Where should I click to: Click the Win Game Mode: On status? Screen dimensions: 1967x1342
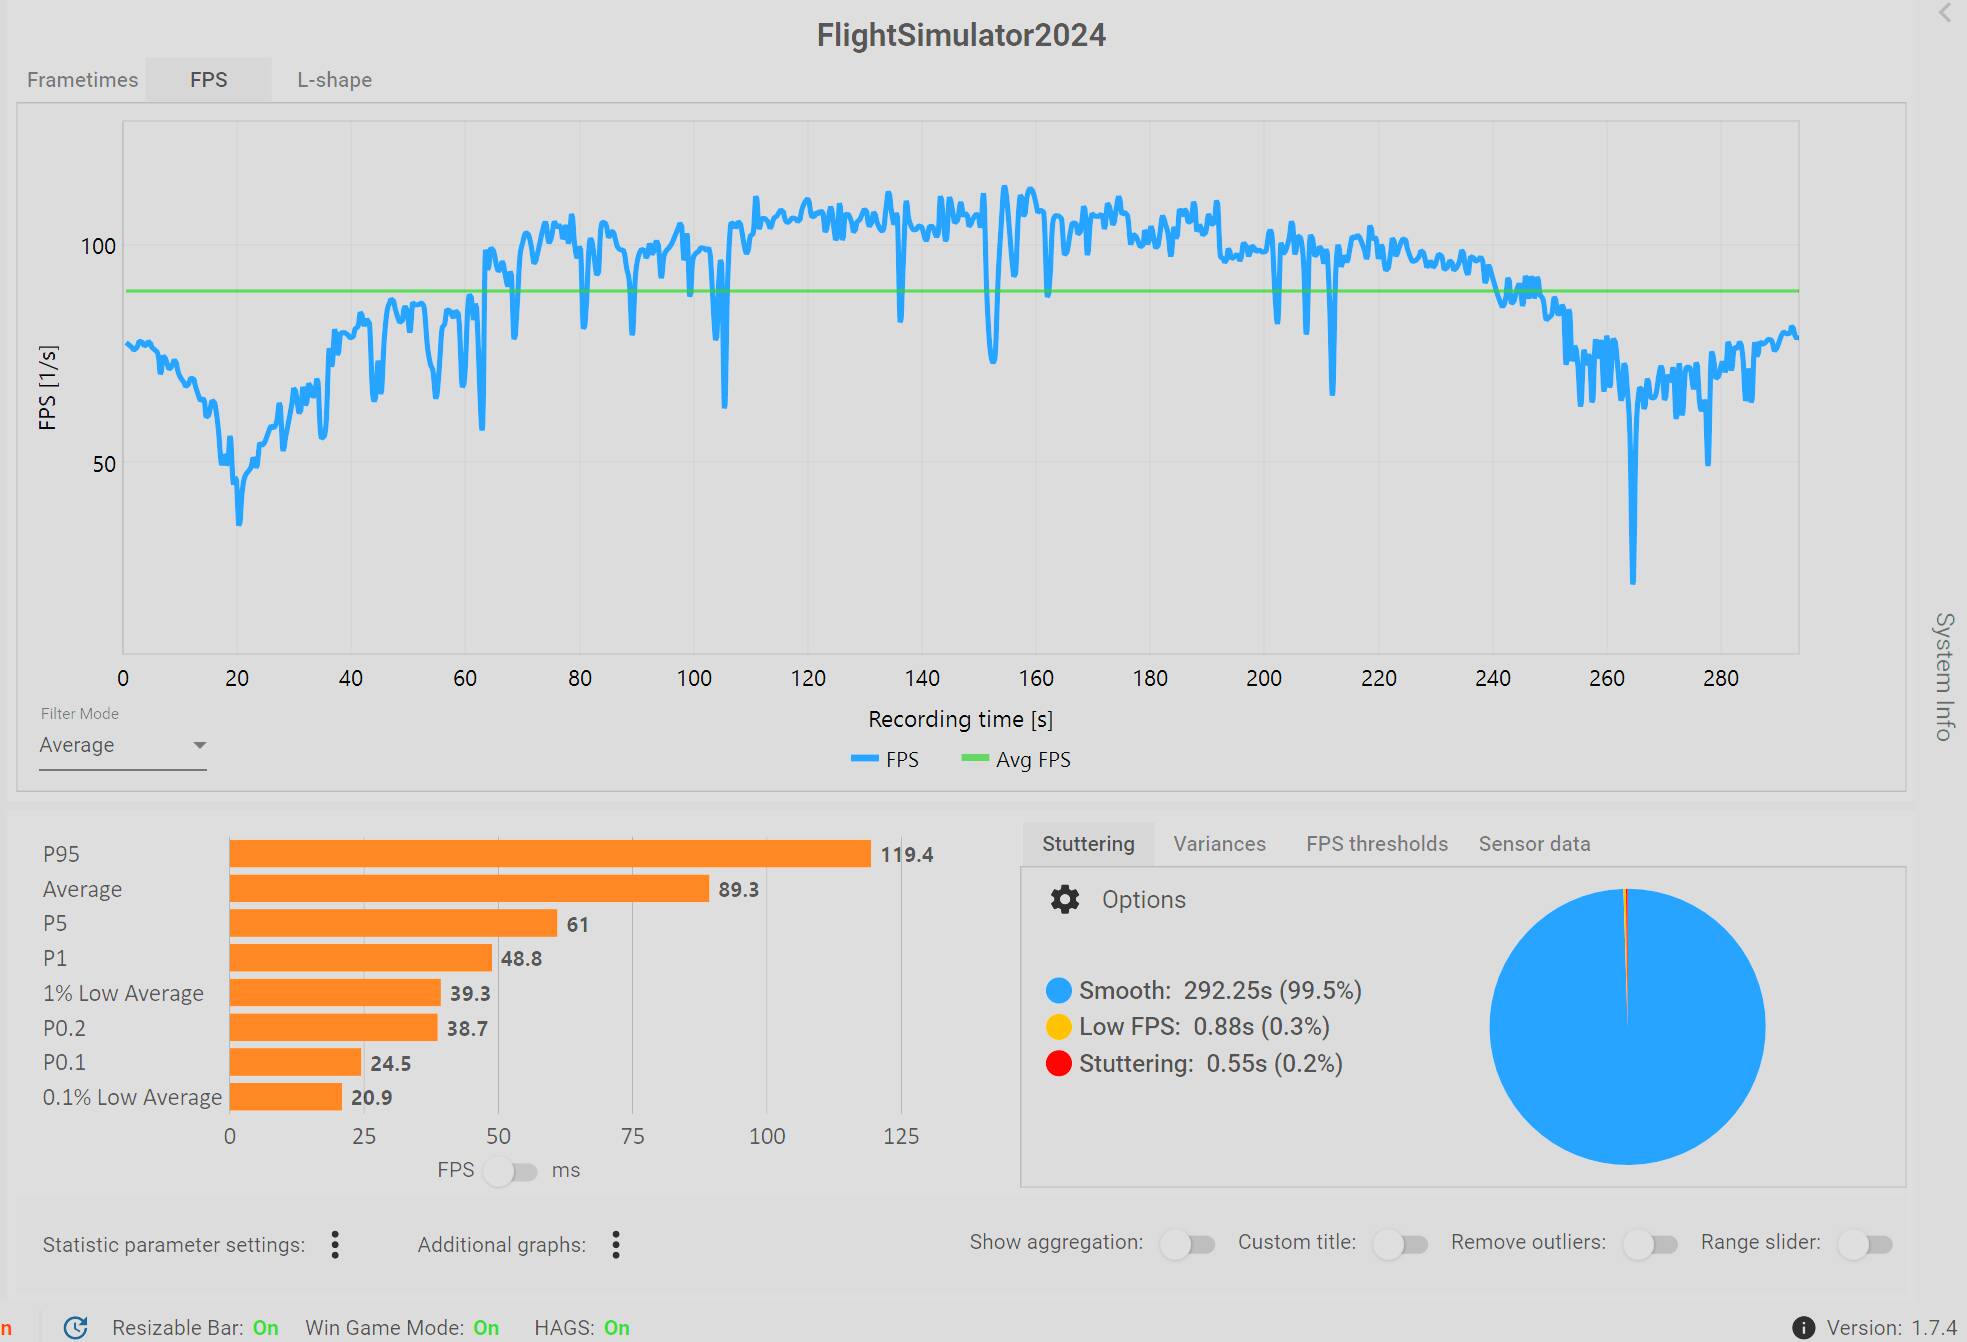[x=402, y=1328]
